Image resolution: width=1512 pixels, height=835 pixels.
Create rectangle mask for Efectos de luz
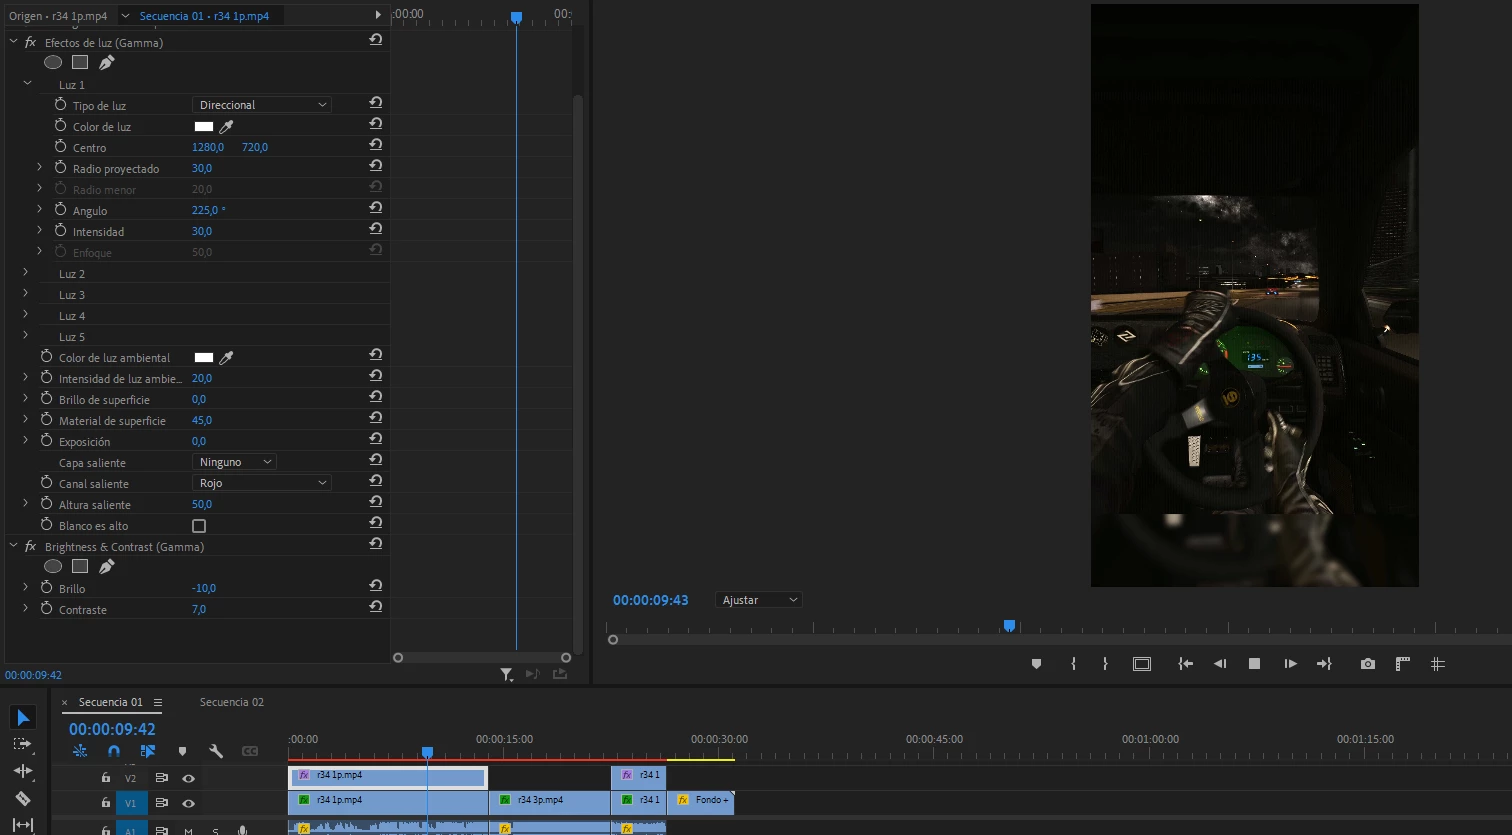pos(80,62)
